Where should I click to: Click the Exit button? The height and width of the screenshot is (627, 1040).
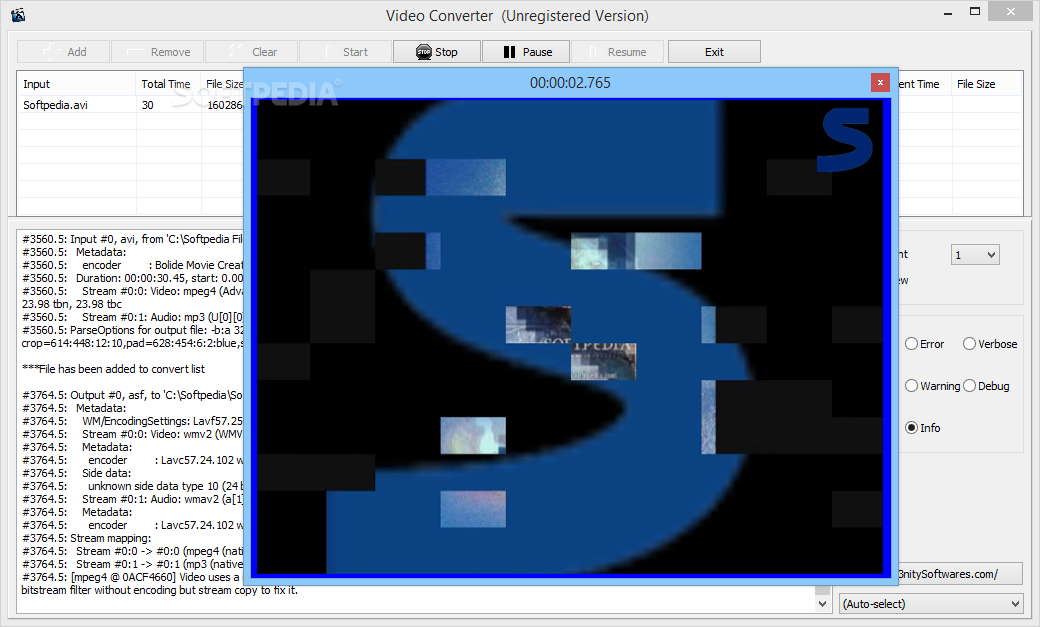tap(714, 52)
